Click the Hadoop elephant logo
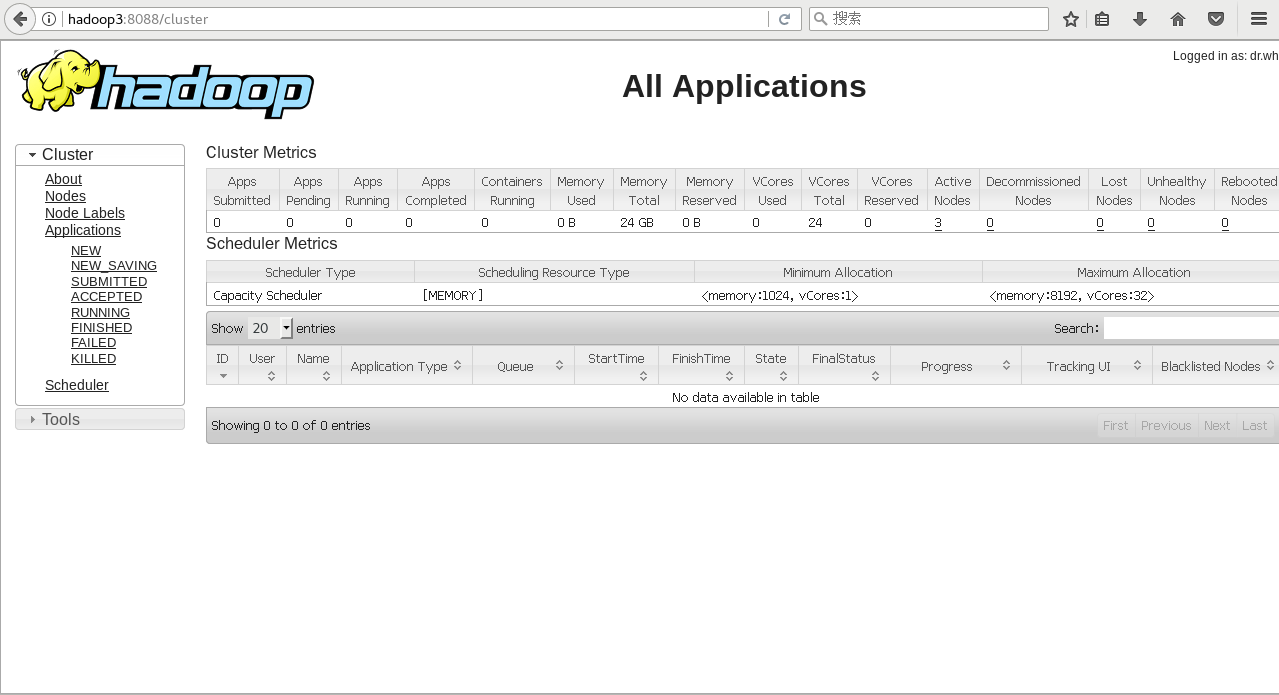This screenshot has width=1279, height=695. coord(166,84)
